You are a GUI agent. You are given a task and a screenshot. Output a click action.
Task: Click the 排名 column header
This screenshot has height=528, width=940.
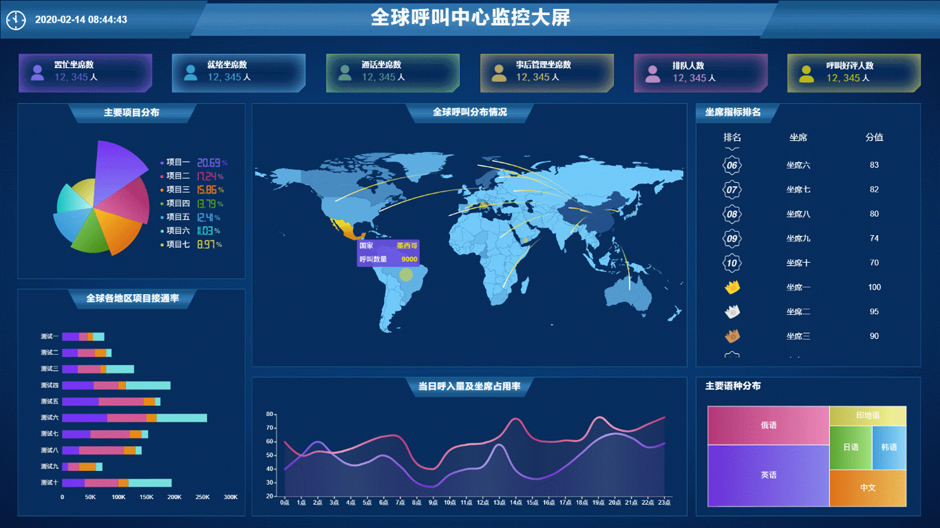tap(732, 138)
